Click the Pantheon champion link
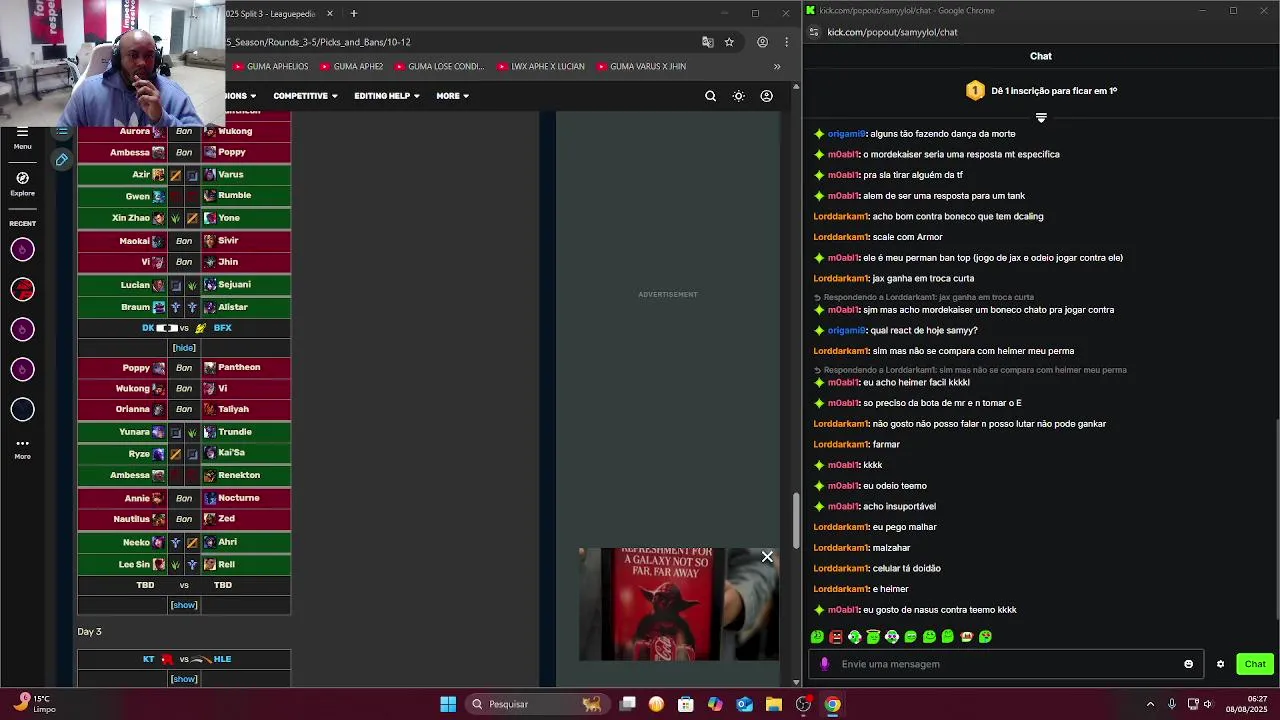 [x=239, y=367]
